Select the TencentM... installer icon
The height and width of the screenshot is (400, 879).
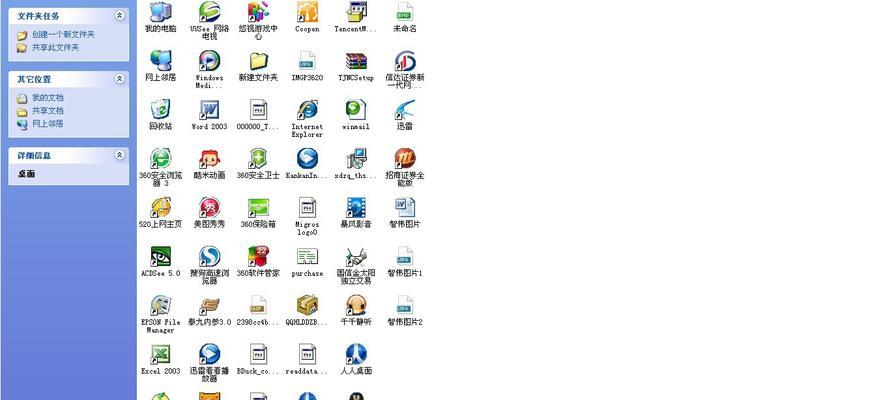pyautogui.click(x=355, y=12)
